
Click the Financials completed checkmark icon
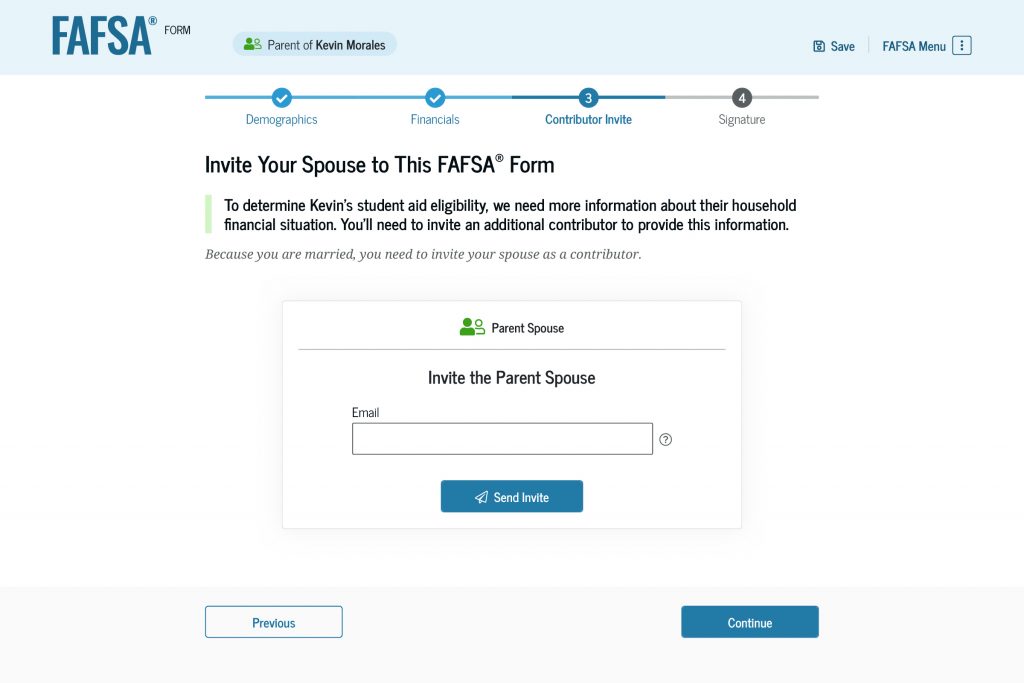pyautogui.click(x=435, y=99)
